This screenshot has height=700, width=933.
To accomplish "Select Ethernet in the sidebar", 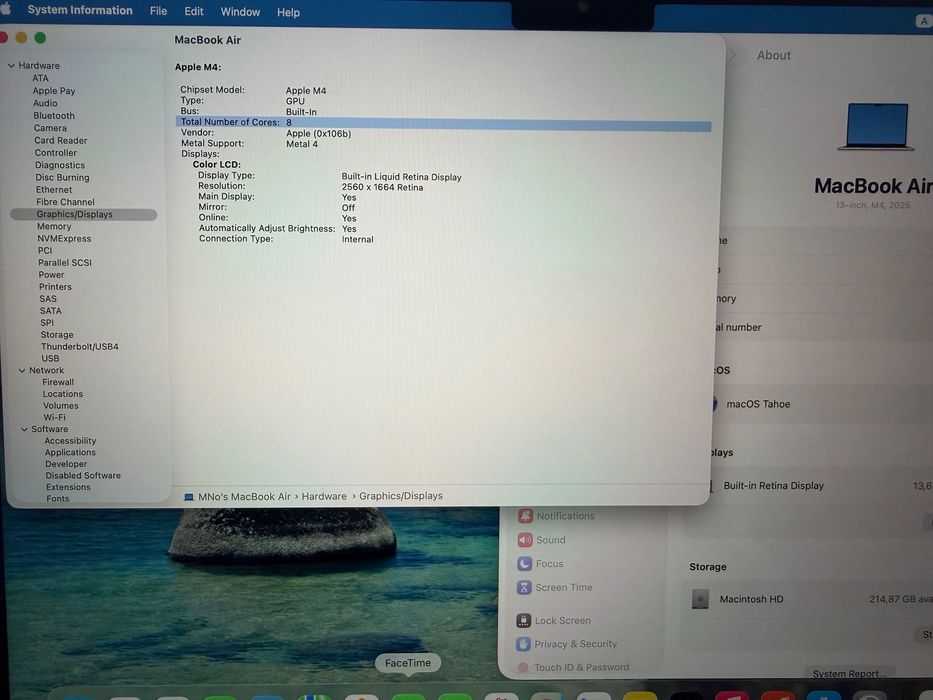I will tap(54, 189).
